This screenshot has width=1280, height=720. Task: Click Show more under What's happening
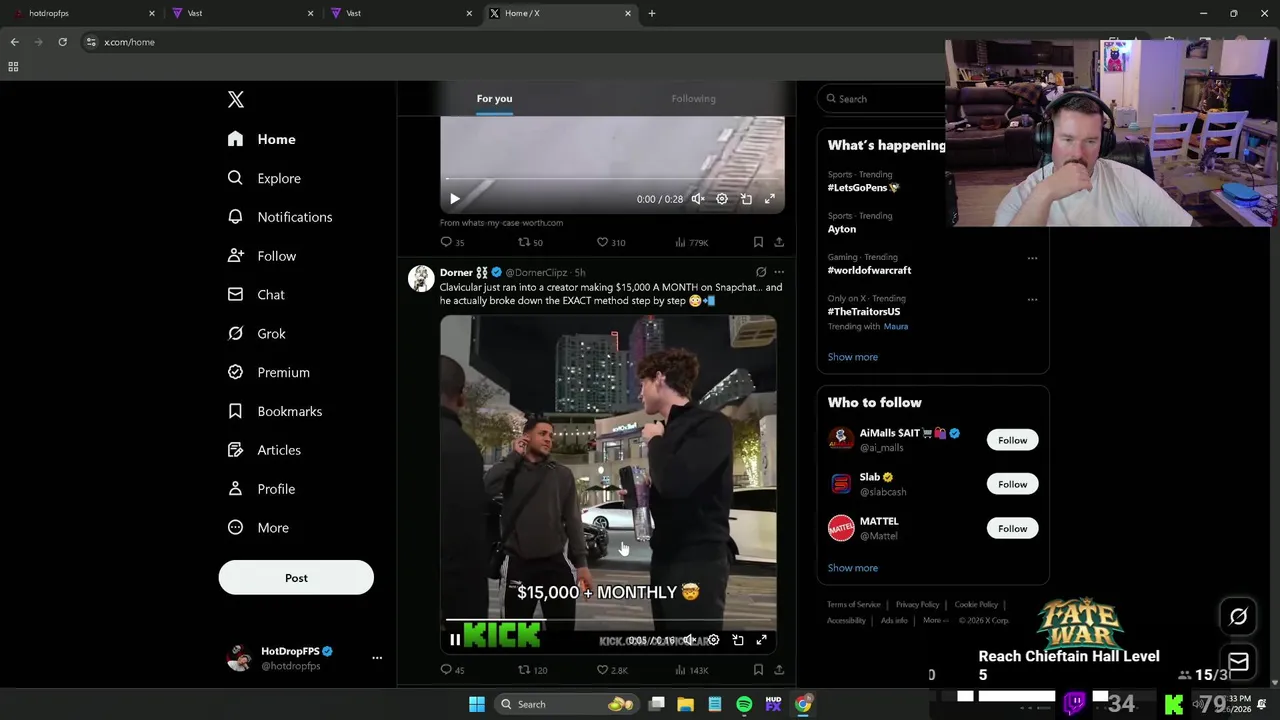[853, 357]
